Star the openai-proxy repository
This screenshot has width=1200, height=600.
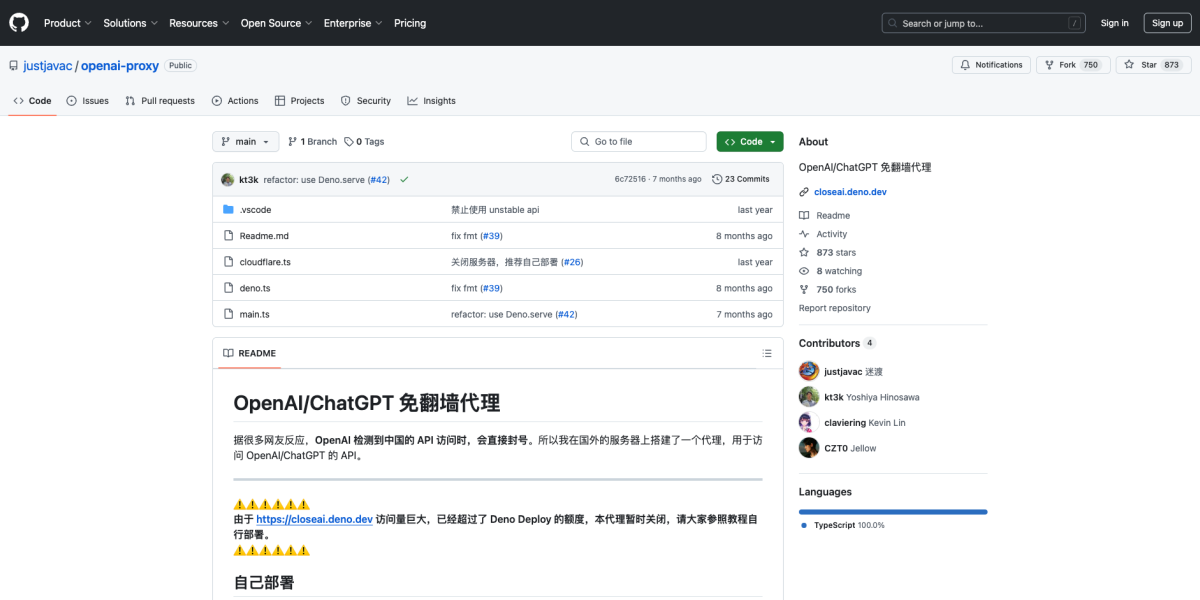click(x=1153, y=64)
